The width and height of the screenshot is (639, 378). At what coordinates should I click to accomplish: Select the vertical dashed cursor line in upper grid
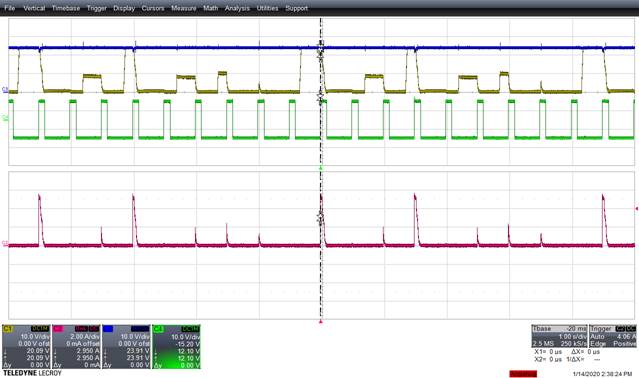(321, 92)
